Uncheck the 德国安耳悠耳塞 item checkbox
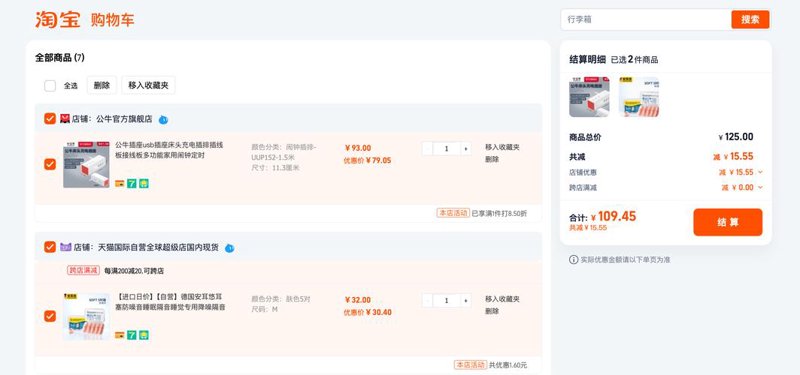 [50, 316]
